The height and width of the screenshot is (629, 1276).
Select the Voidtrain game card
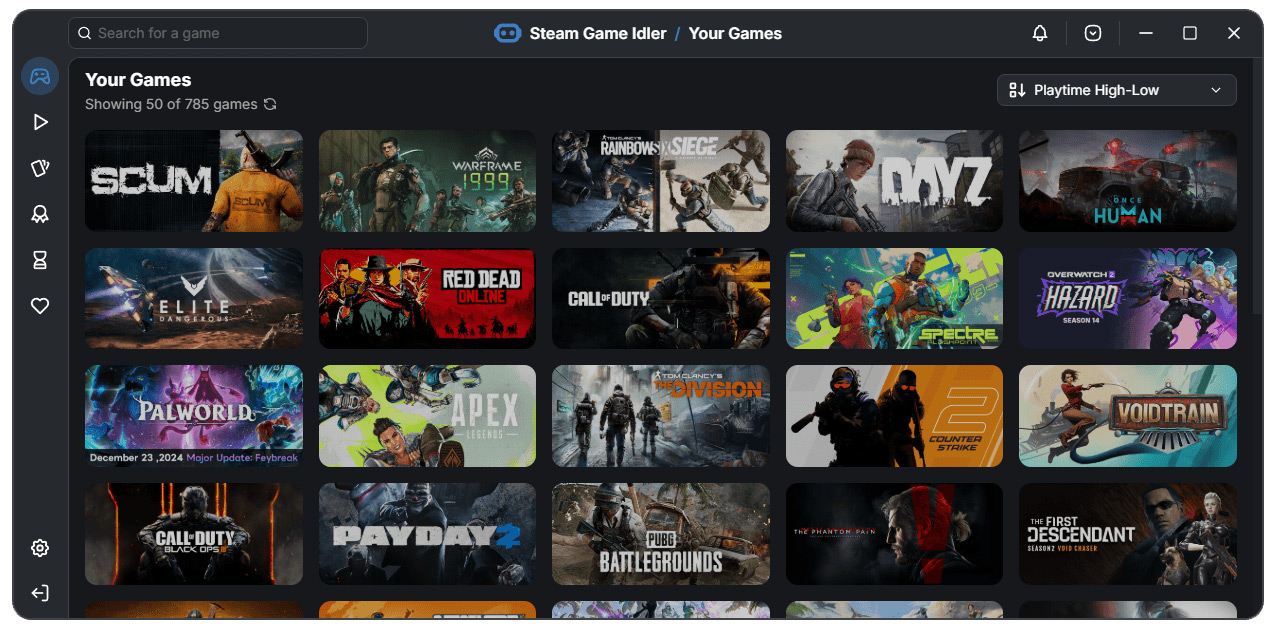[1128, 416]
